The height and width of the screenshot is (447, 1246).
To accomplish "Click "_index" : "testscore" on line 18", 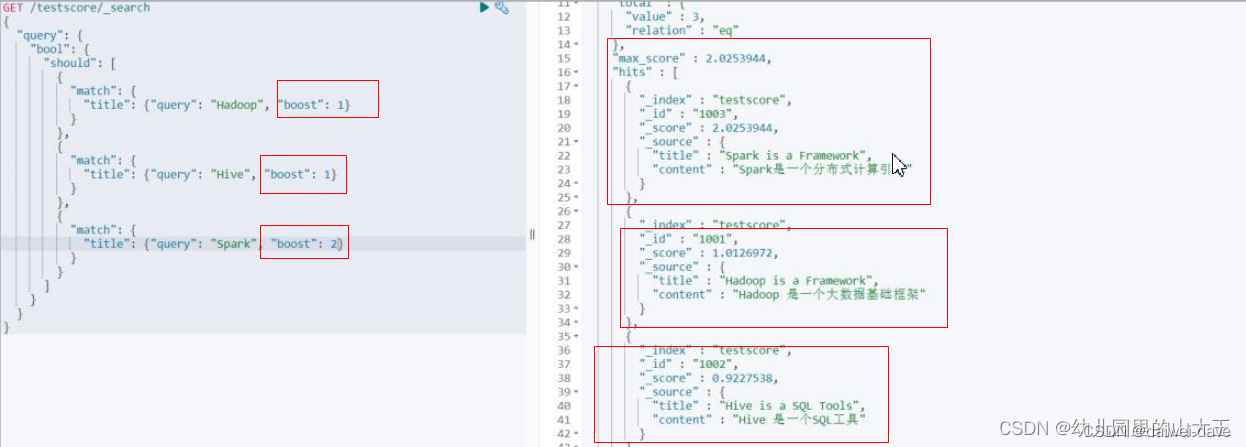I will click(715, 100).
